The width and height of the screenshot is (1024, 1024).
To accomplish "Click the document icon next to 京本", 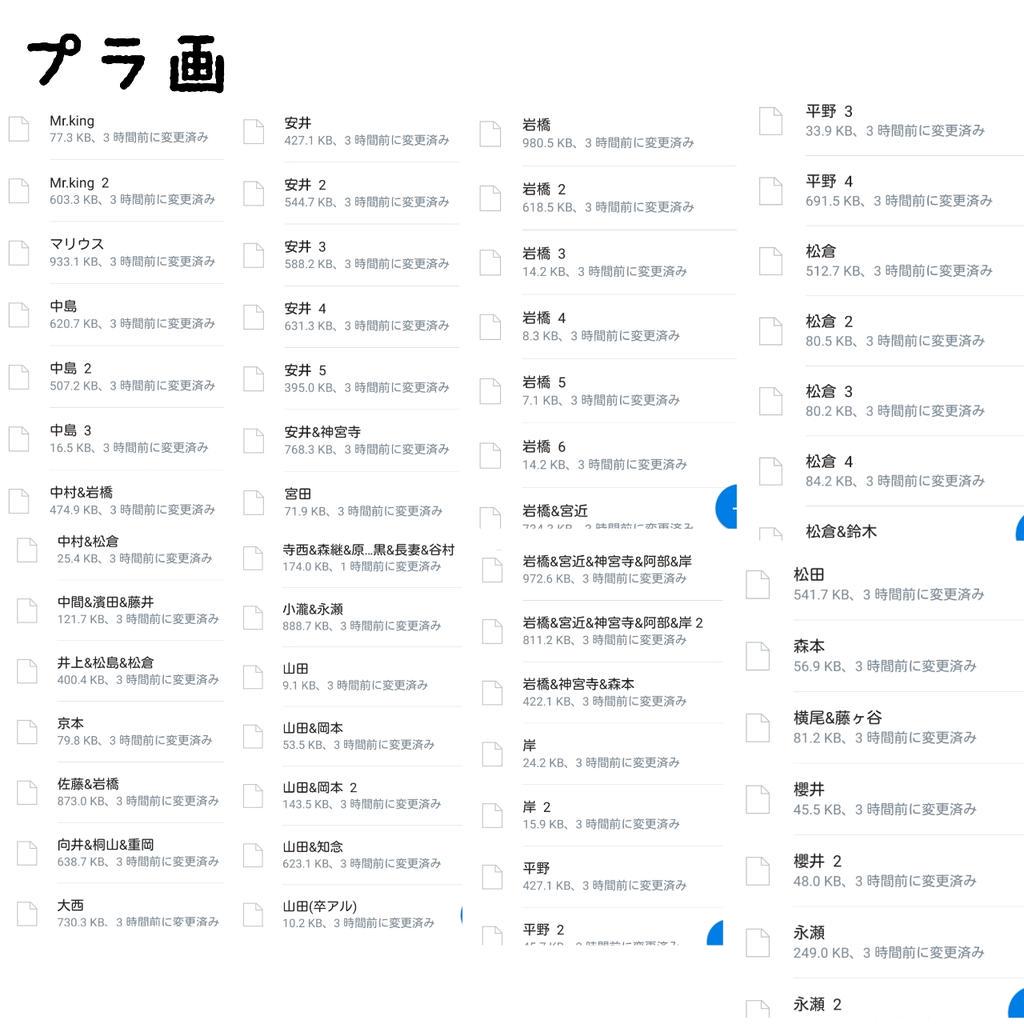I will click(27, 731).
